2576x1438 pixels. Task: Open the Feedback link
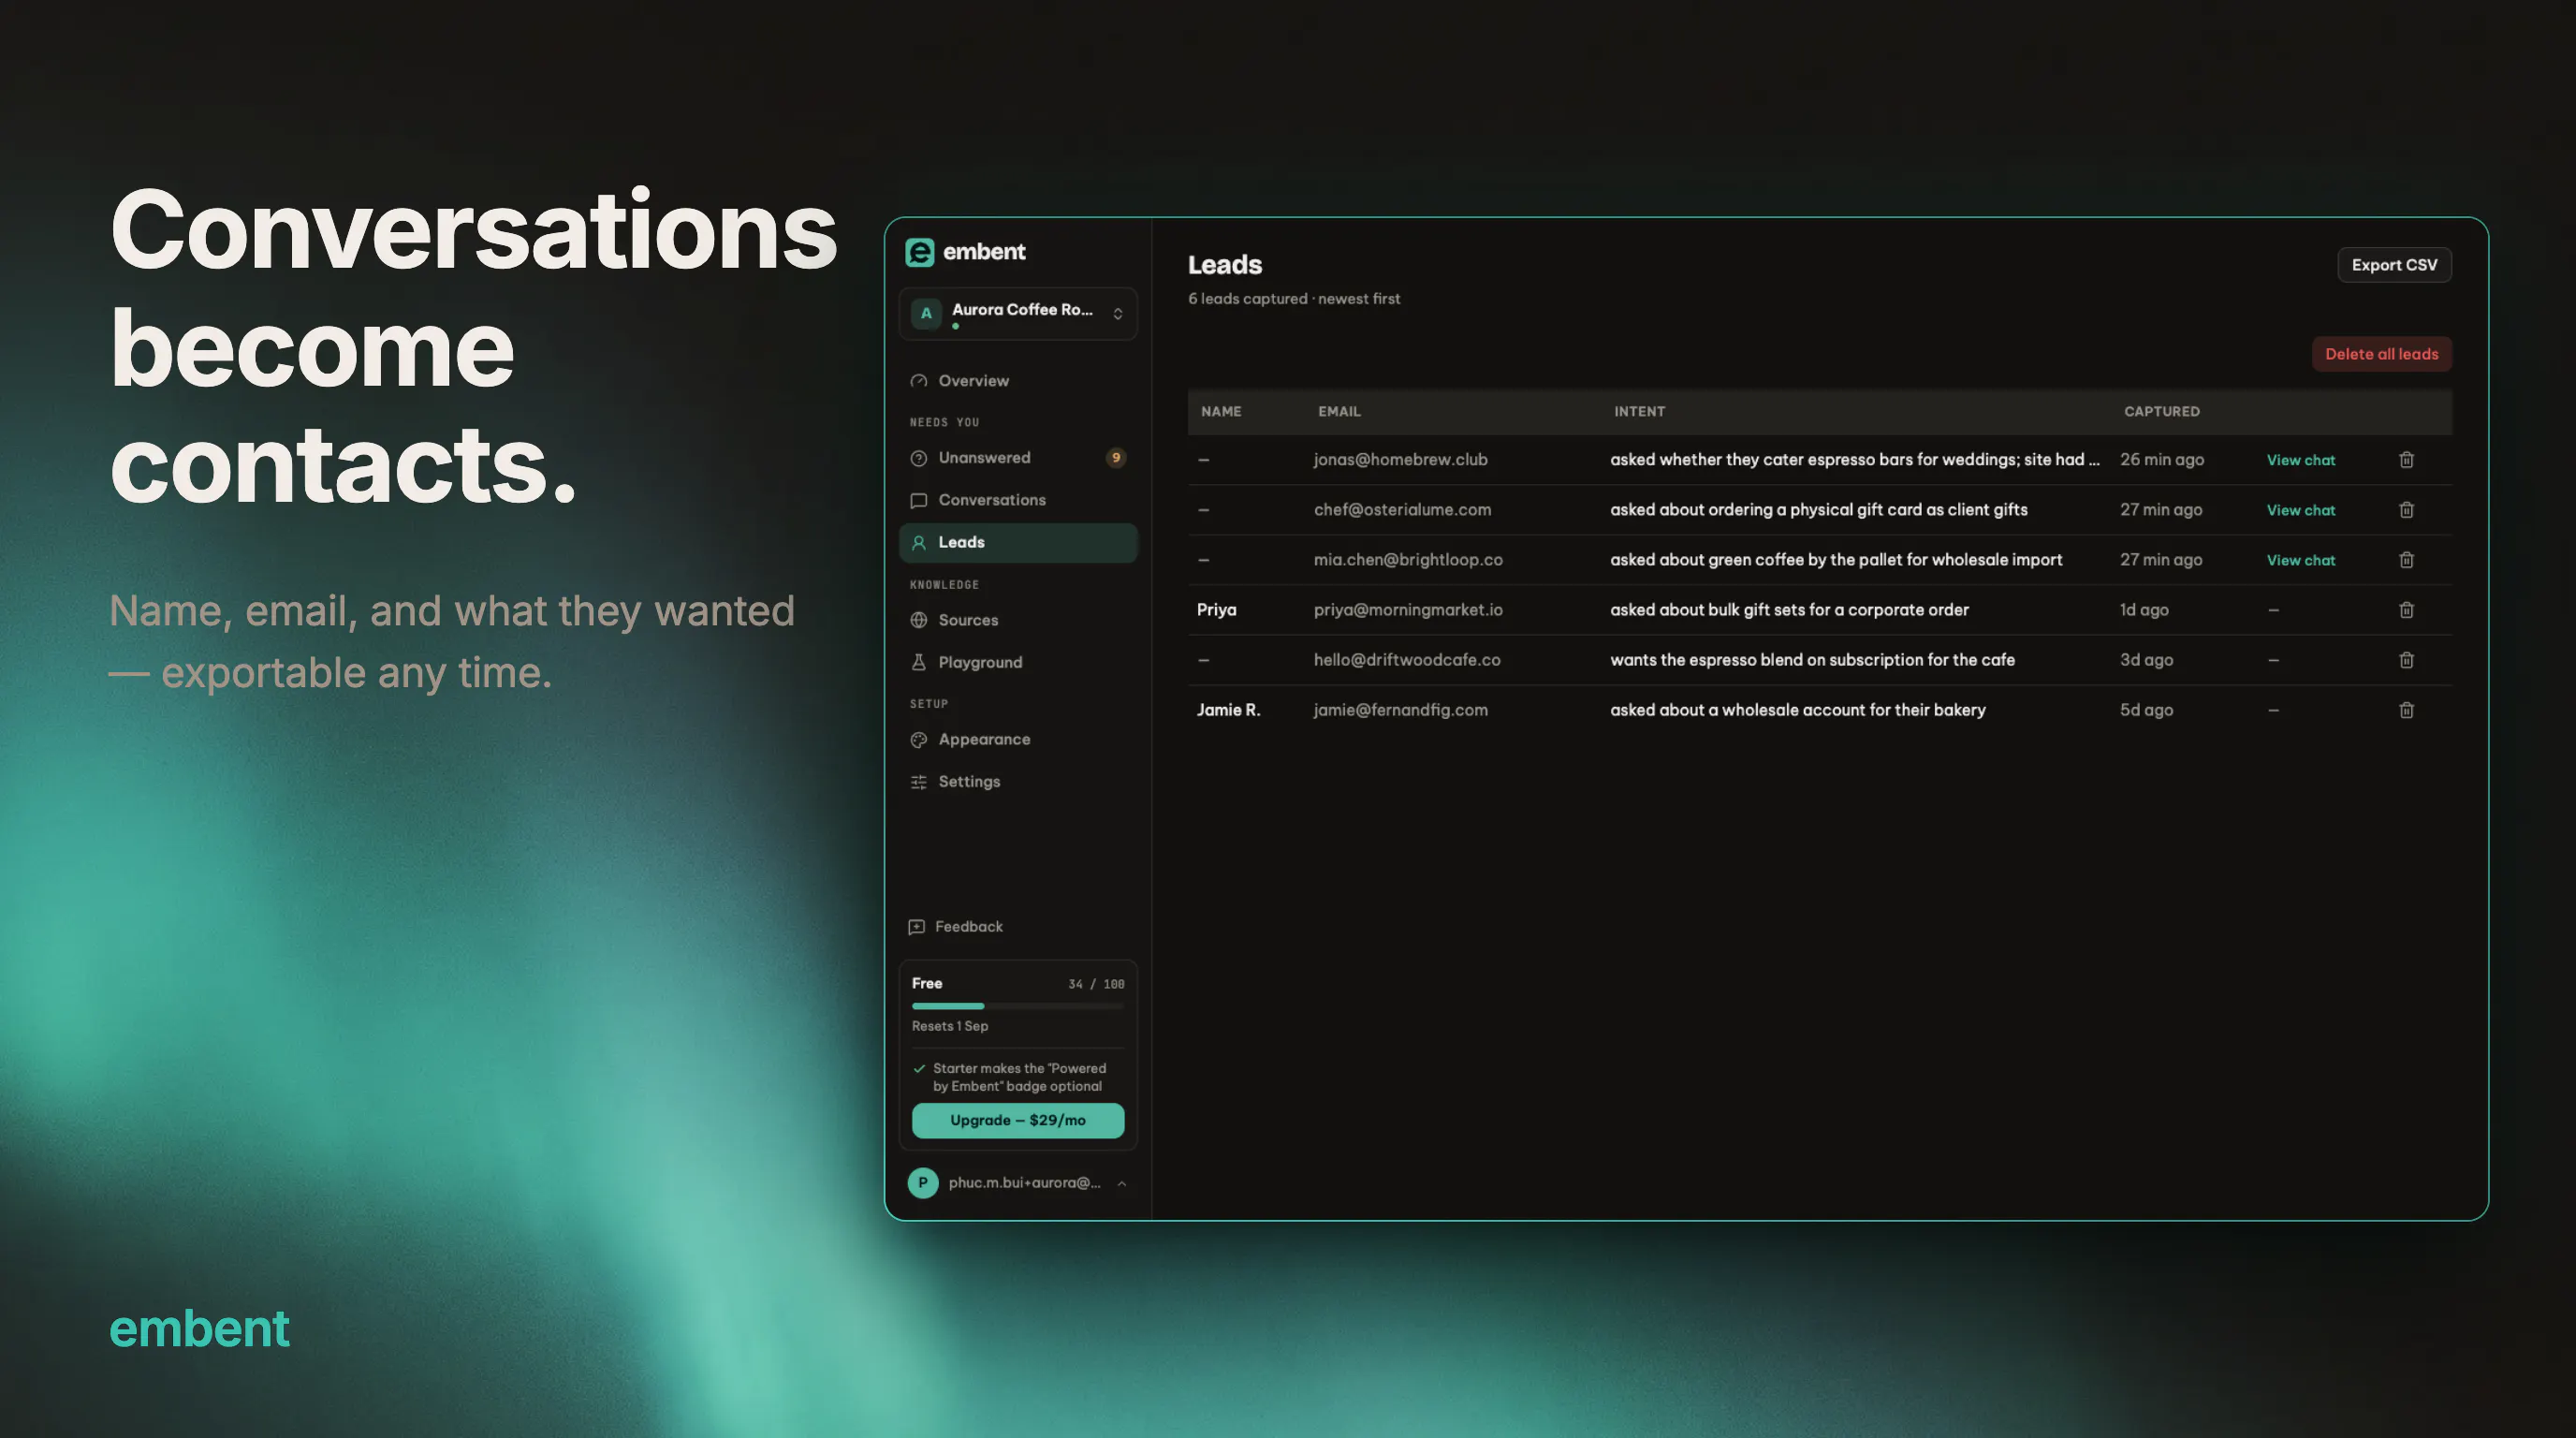[x=955, y=927]
